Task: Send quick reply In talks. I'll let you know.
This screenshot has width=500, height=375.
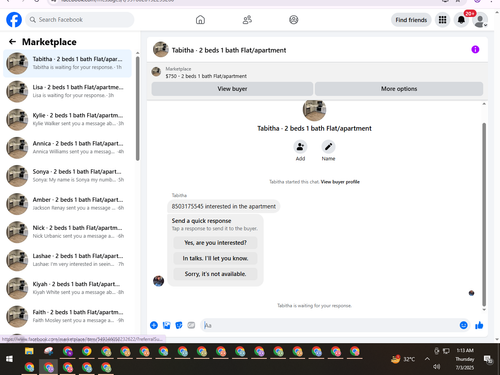Action: click(x=215, y=258)
